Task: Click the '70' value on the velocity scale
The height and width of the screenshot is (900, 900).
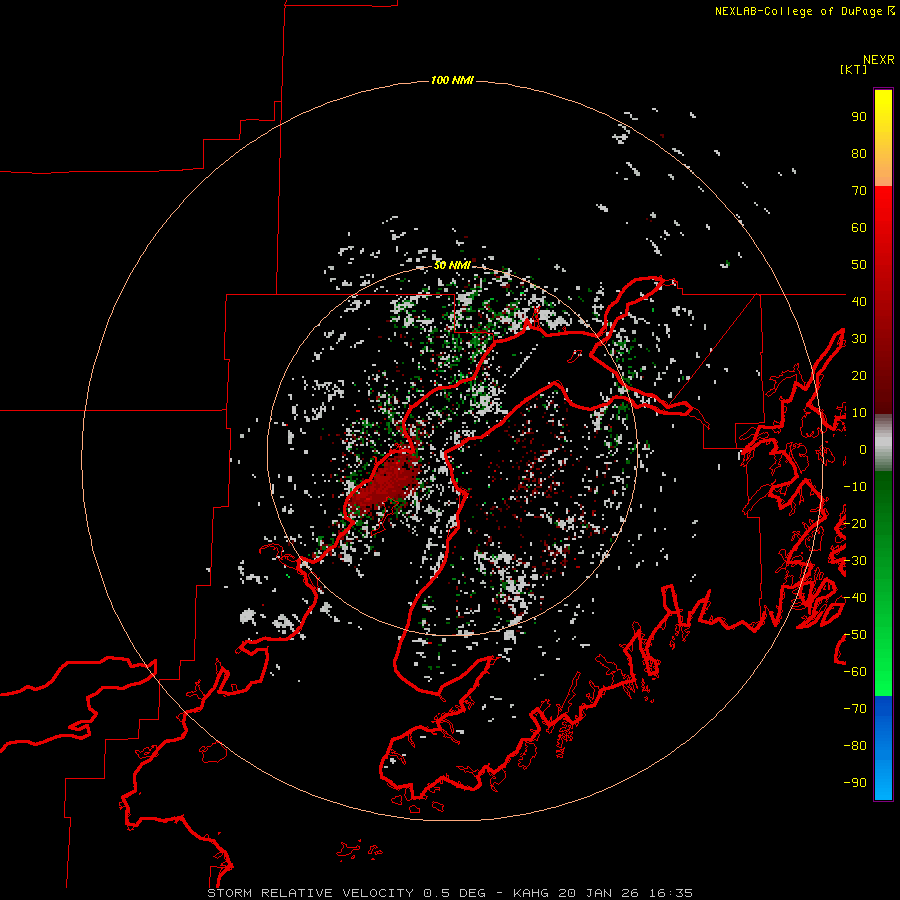Action: pos(859,191)
